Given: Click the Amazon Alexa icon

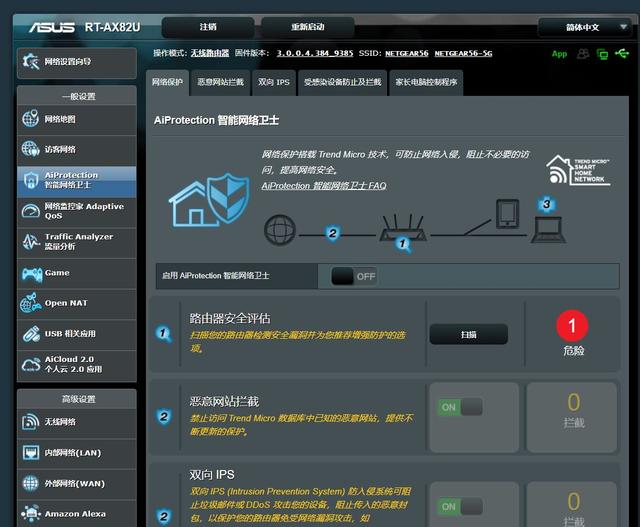Looking at the screenshot, I should coord(31,514).
